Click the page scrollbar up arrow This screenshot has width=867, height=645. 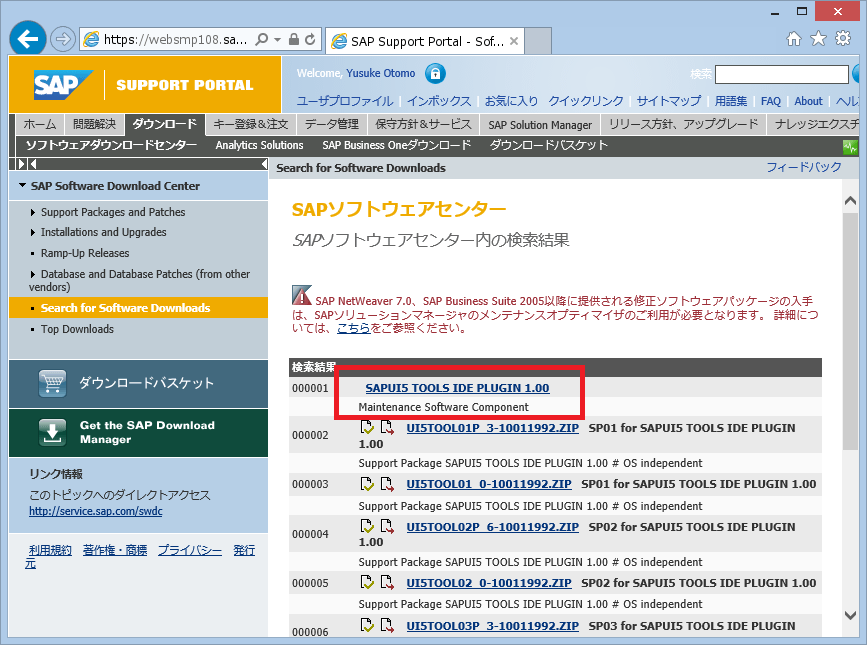pyautogui.click(x=850, y=201)
